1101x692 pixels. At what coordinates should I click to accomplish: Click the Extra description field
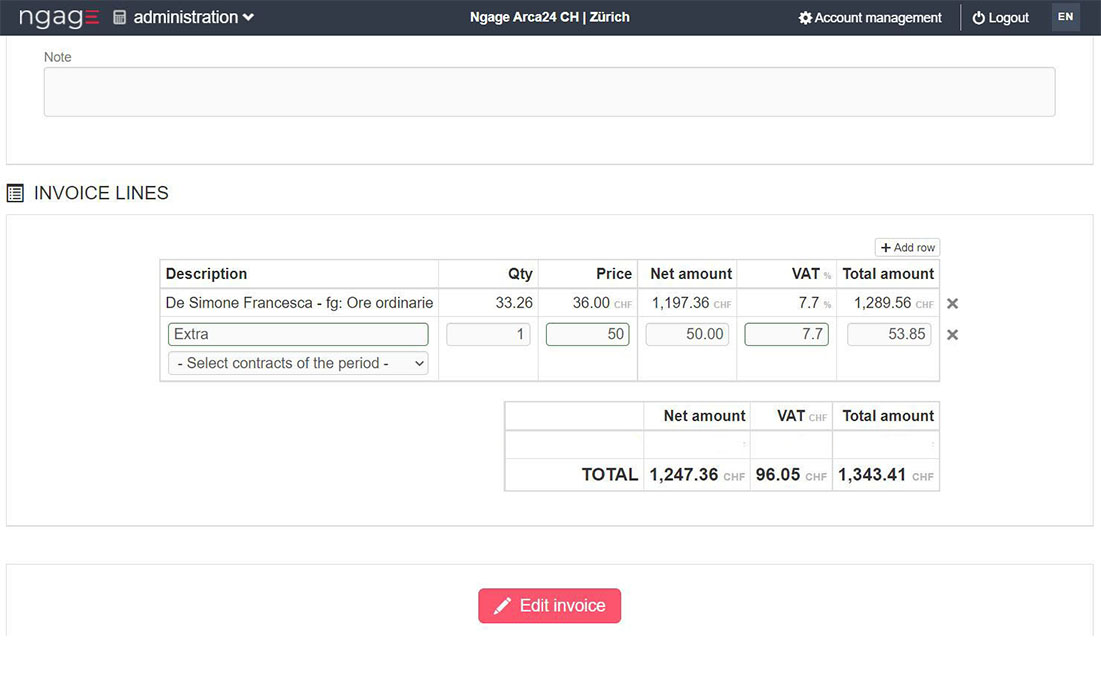pyautogui.click(x=298, y=335)
